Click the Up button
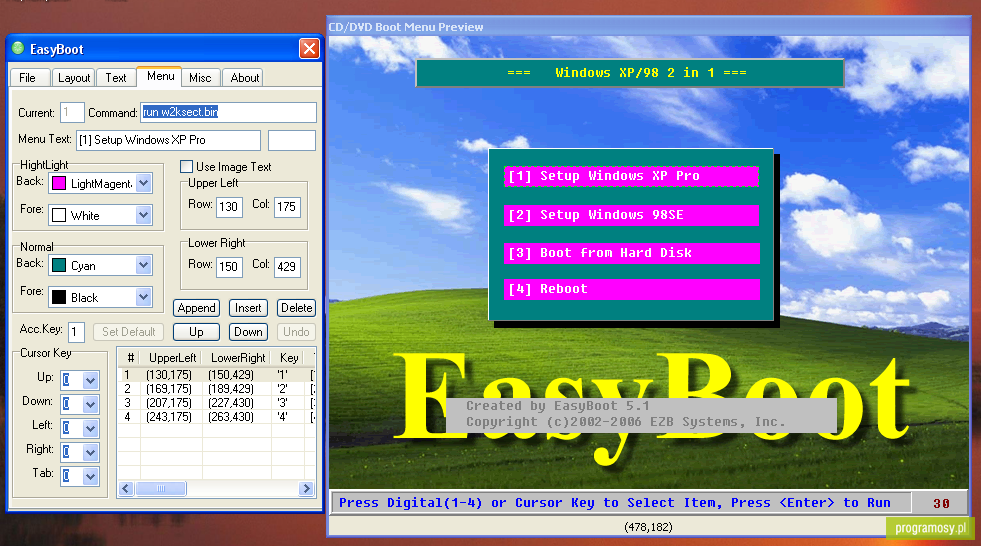 (196, 332)
